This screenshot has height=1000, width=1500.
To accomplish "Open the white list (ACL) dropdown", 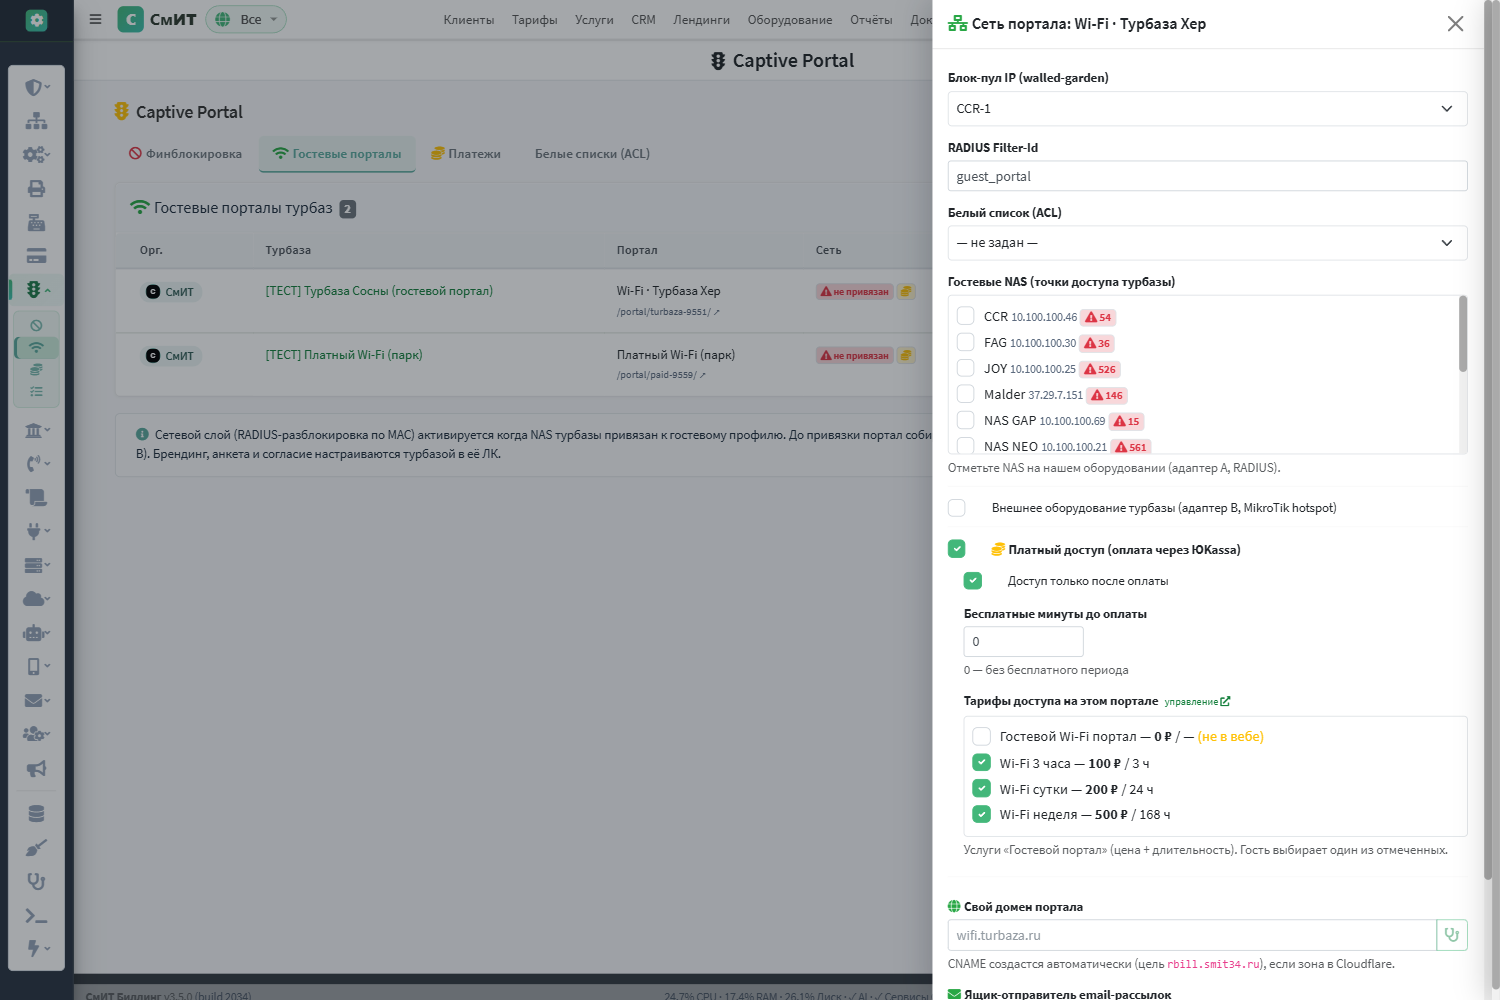I will click(1207, 243).
